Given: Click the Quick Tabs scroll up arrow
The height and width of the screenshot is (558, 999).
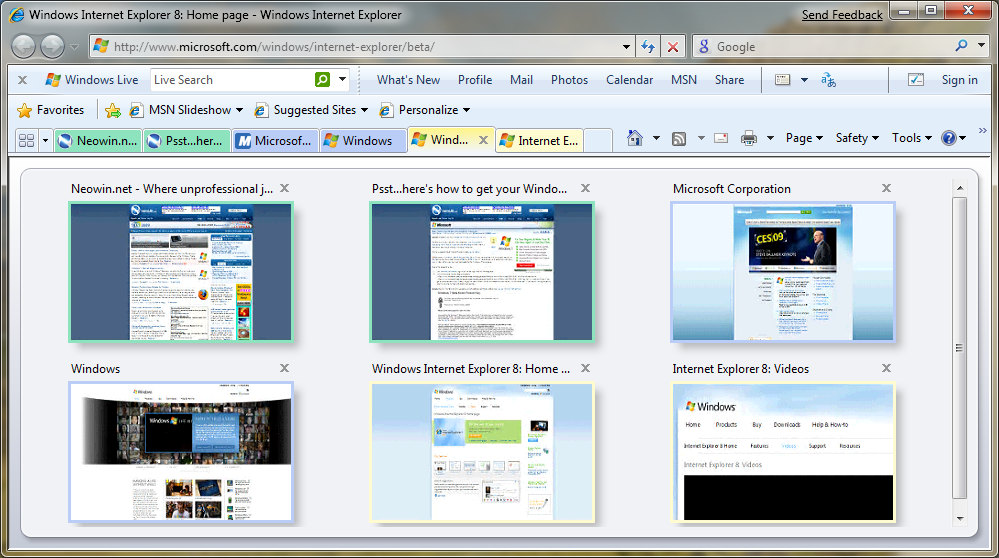Looking at the screenshot, I should pyautogui.click(x=959, y=189).
